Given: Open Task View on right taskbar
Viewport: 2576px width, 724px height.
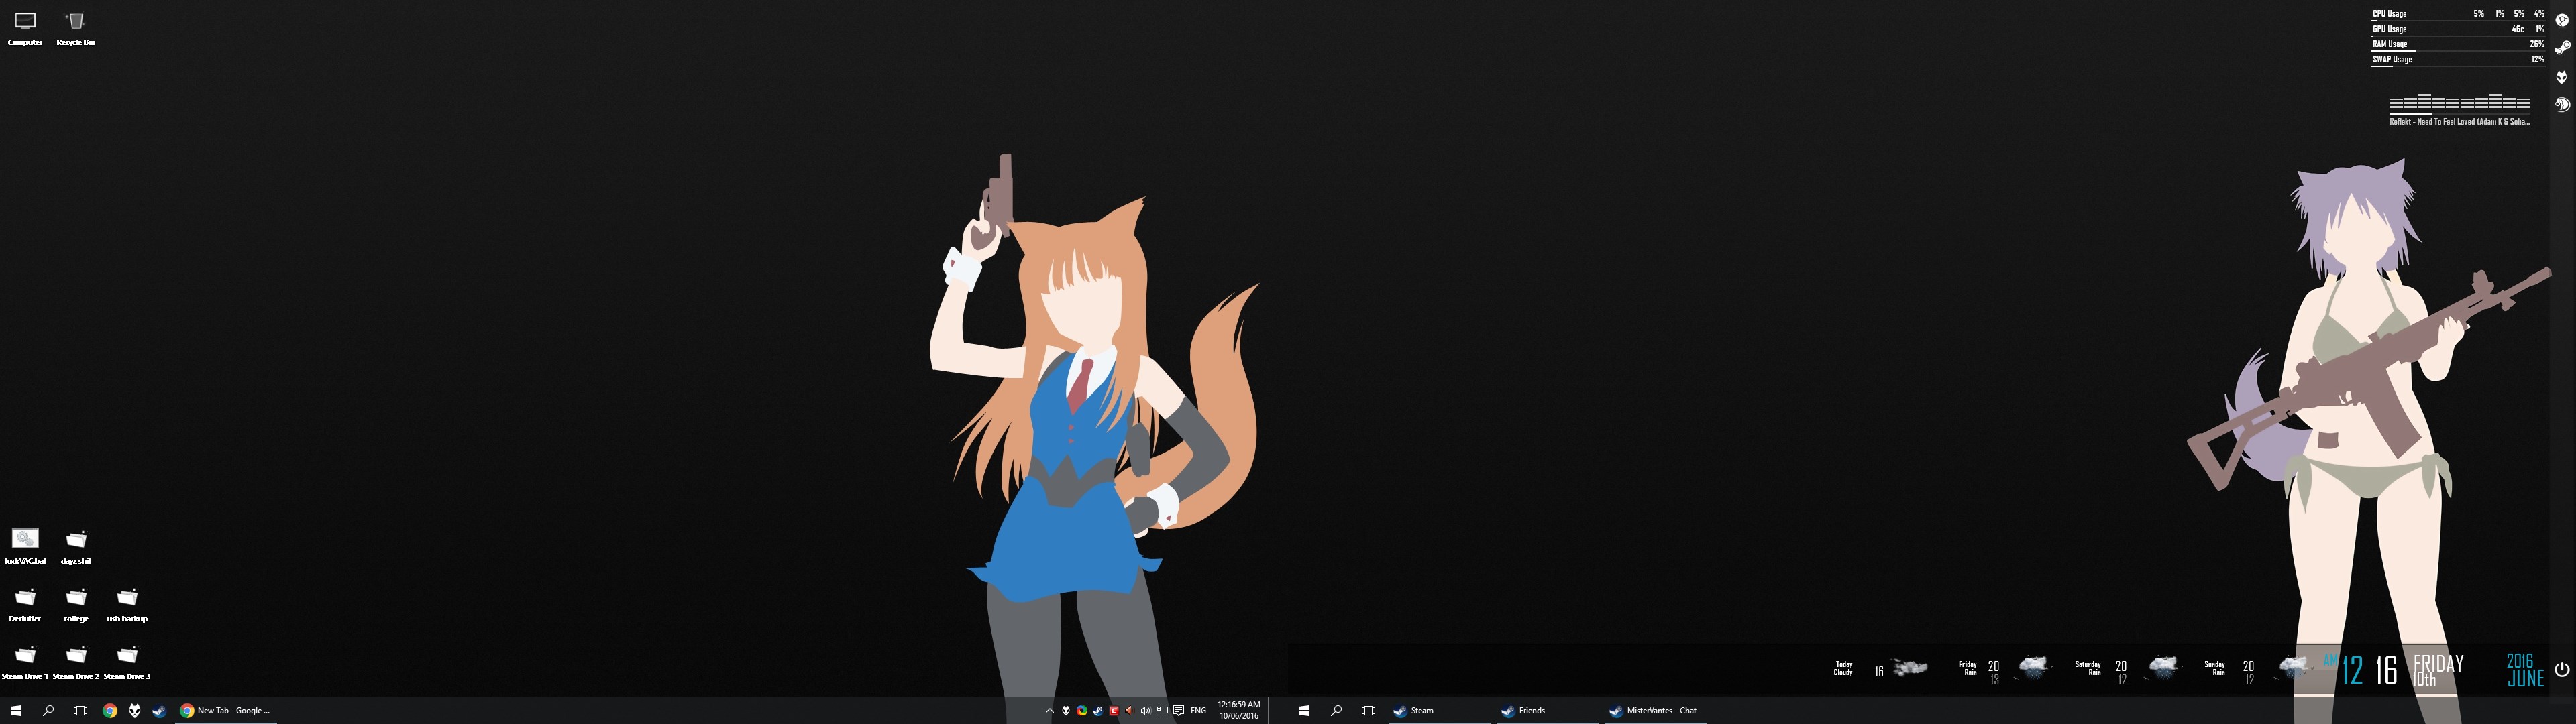Looking at the screenshot, I should tap(1368, 711).
